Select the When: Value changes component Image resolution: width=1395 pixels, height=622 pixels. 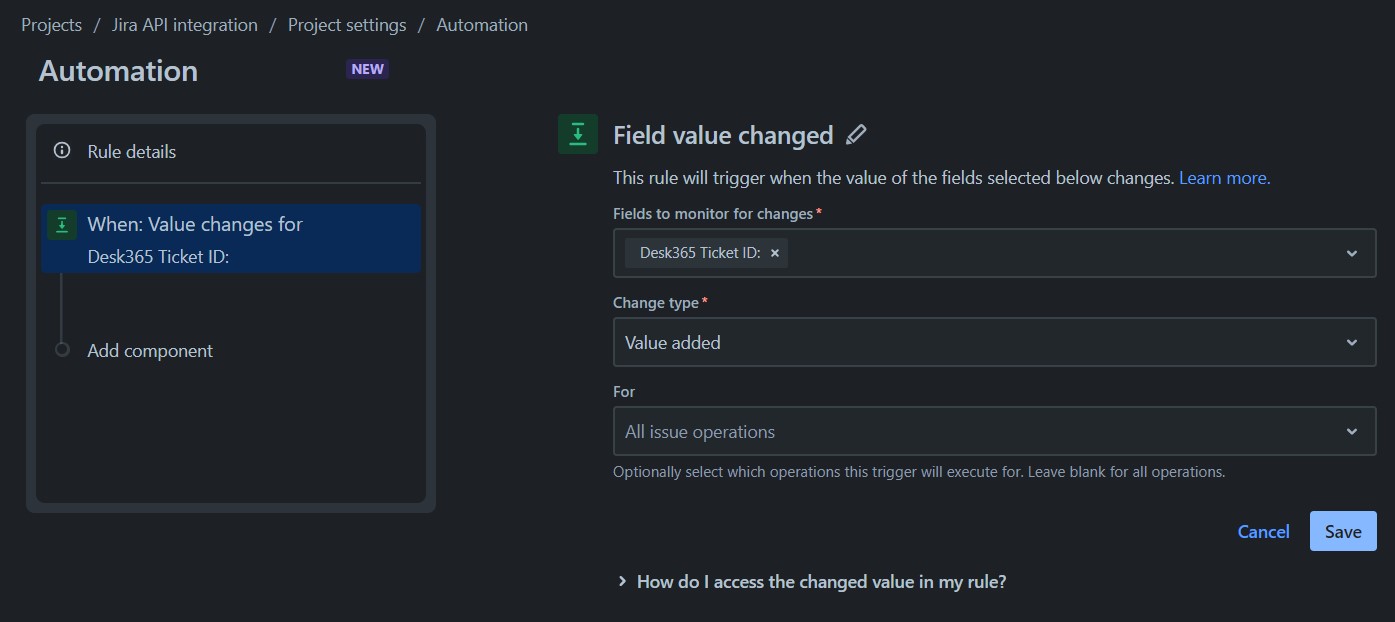tap(230, 238)
